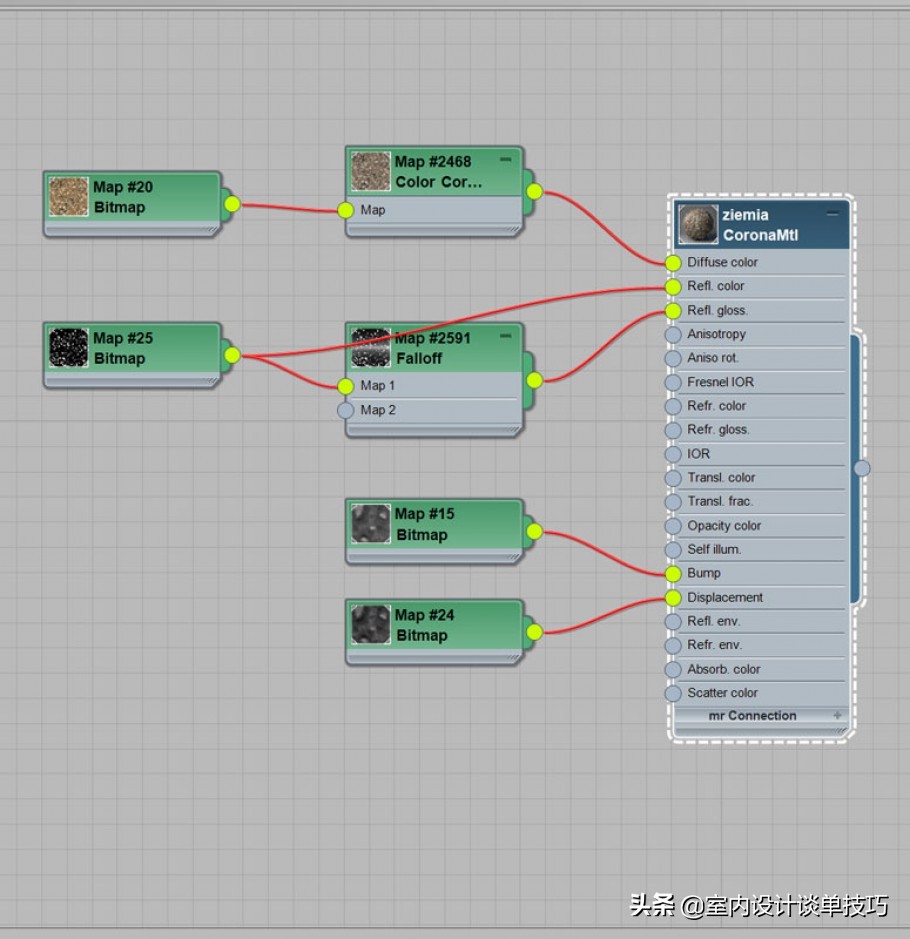The height and width of the screenshot is (939, 910).
Task: Click the Refr. gloss. input socket
Action: pyautogui.click(x=673, y=430)
